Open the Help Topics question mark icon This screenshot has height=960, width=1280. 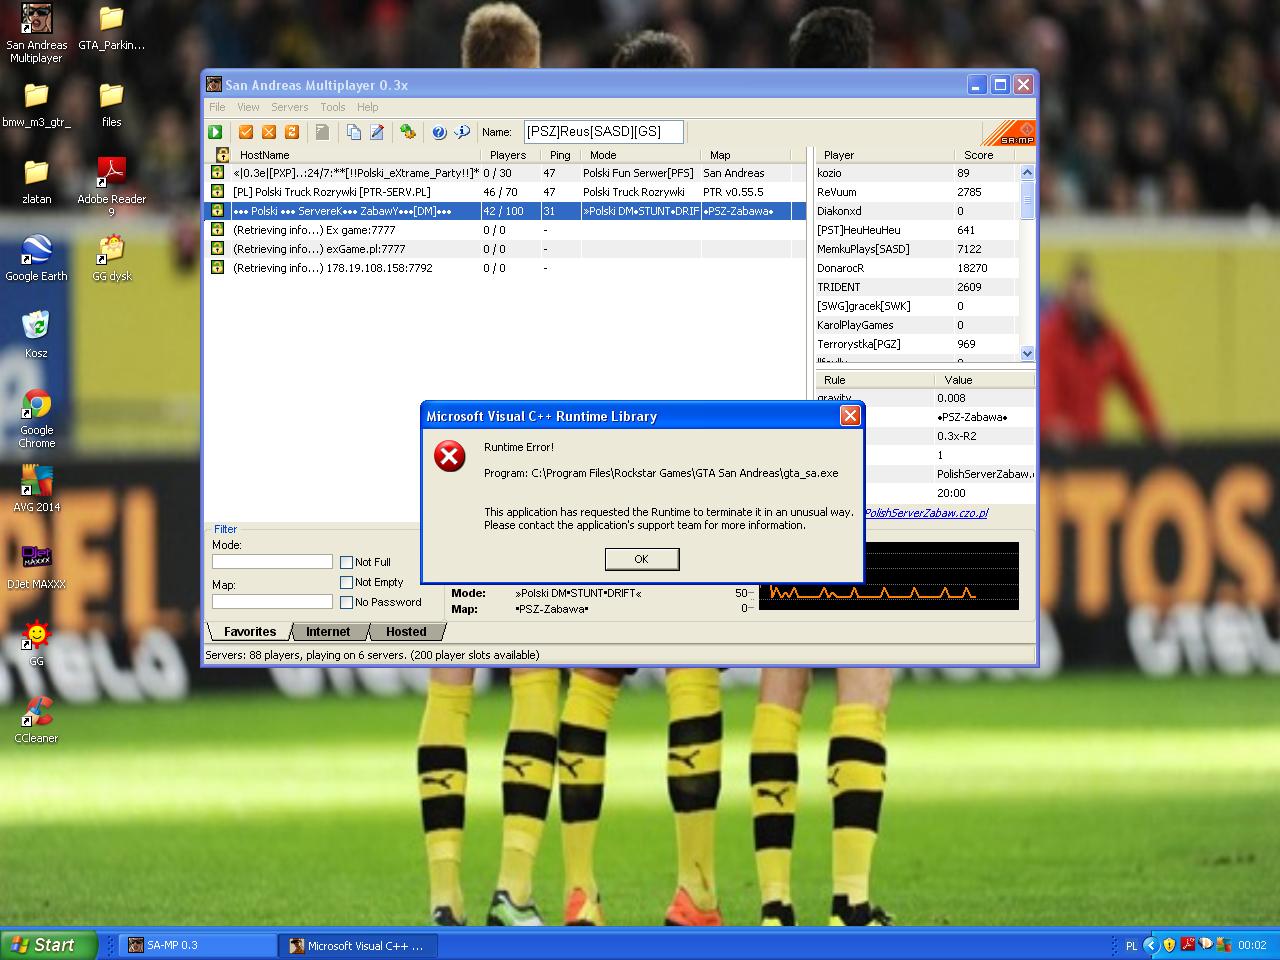[439, 132]
